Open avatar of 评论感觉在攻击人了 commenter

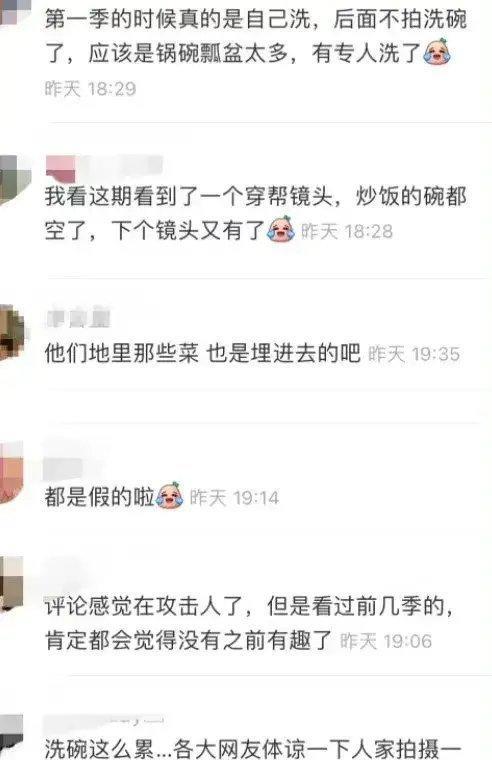[12, 583]
